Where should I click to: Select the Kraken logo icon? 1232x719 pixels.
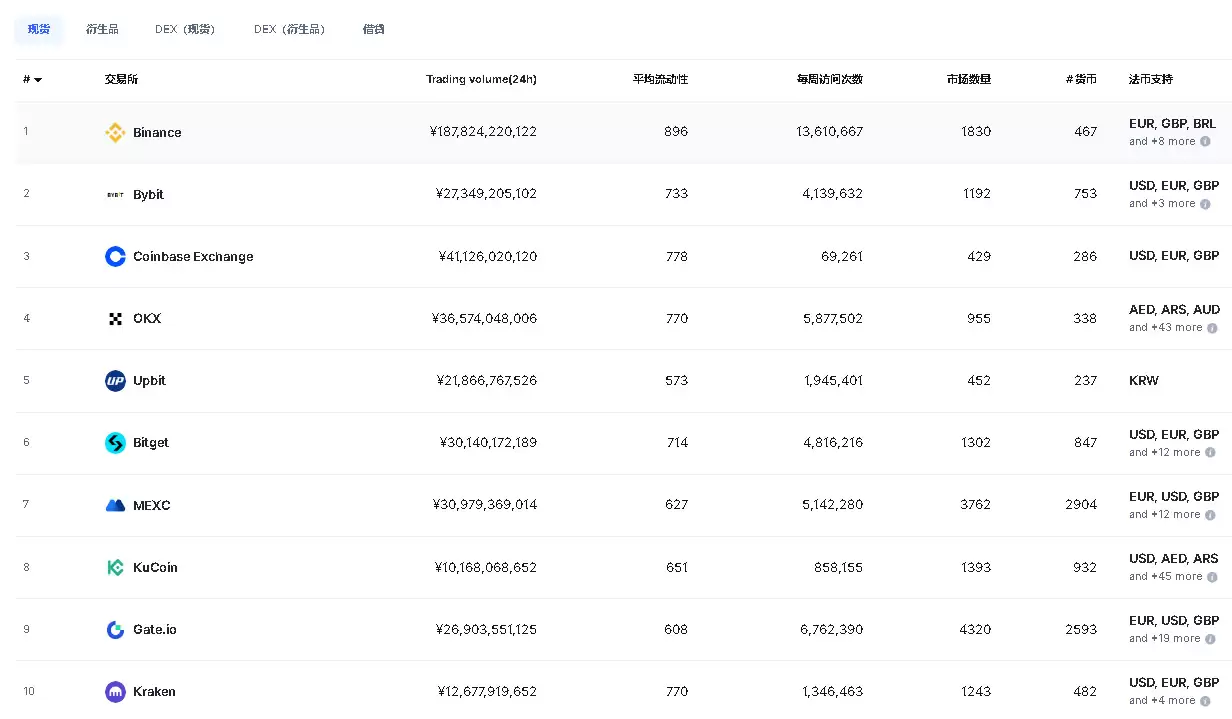[x=114, y=691]
